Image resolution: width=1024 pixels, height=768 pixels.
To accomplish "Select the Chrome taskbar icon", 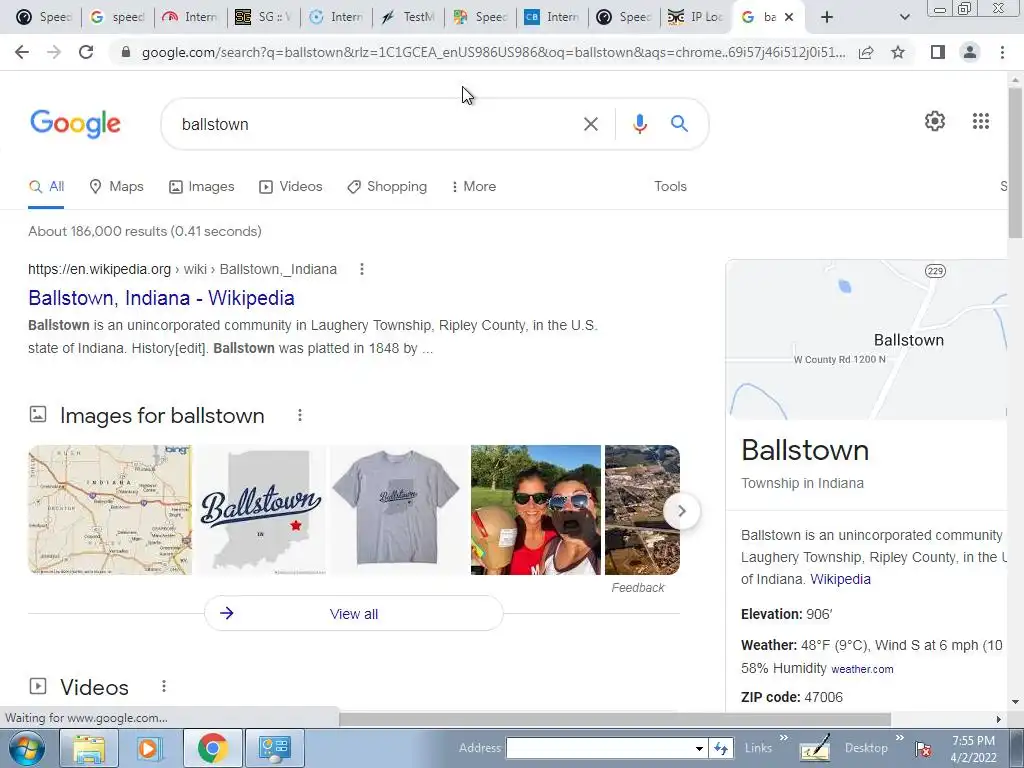I will [212, 748].
